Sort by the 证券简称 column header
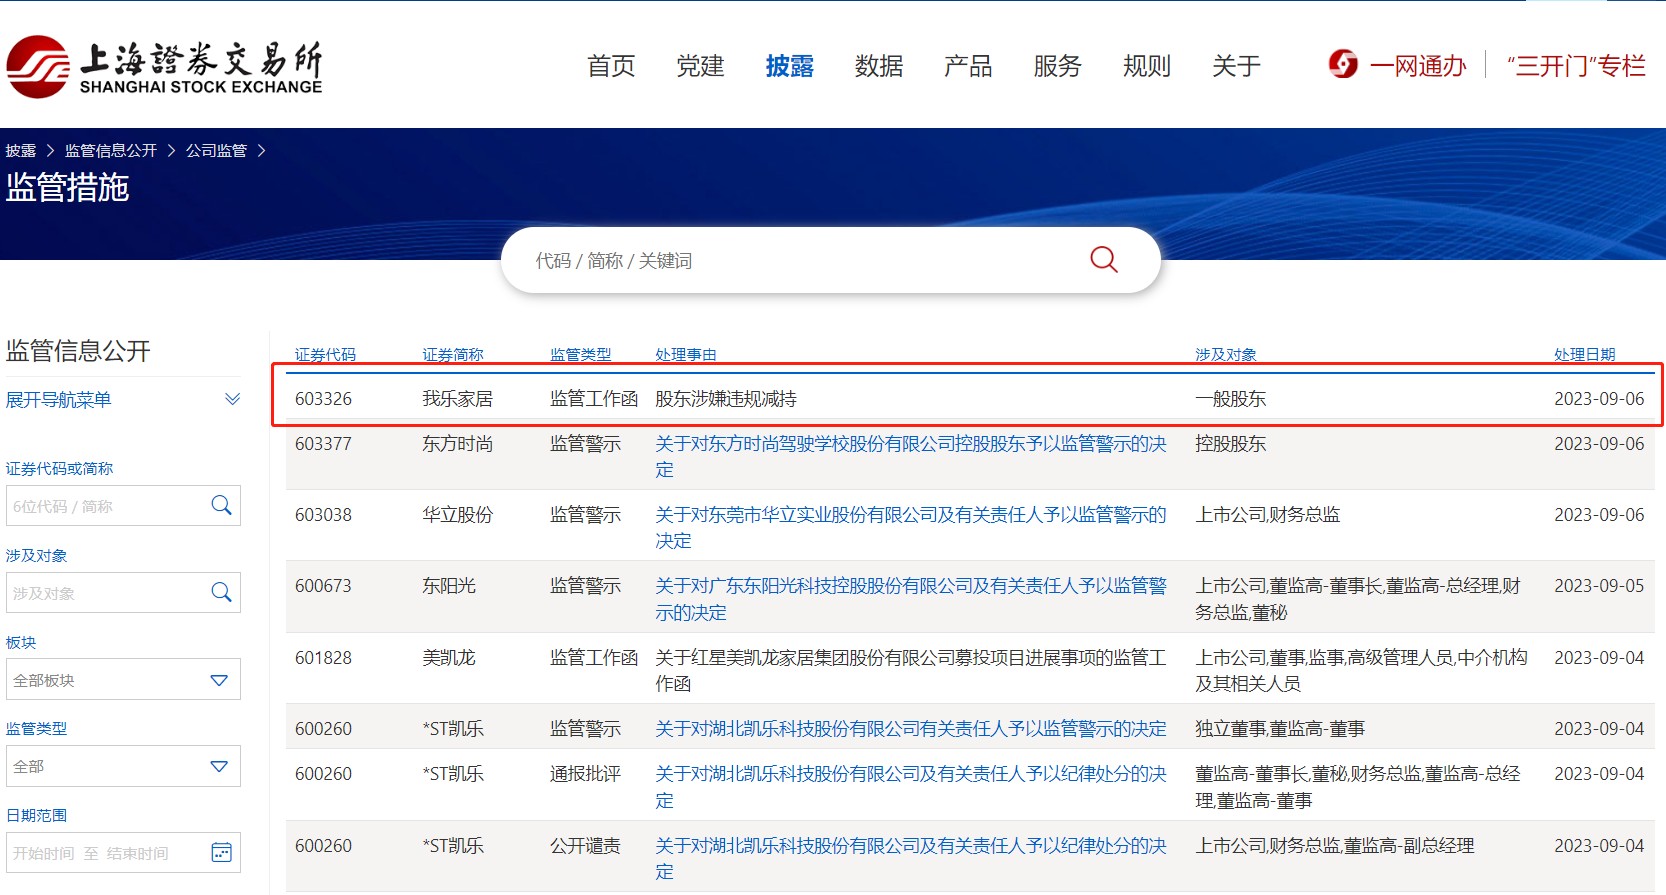The image size is (1666, 895). [x=452, y=354]
